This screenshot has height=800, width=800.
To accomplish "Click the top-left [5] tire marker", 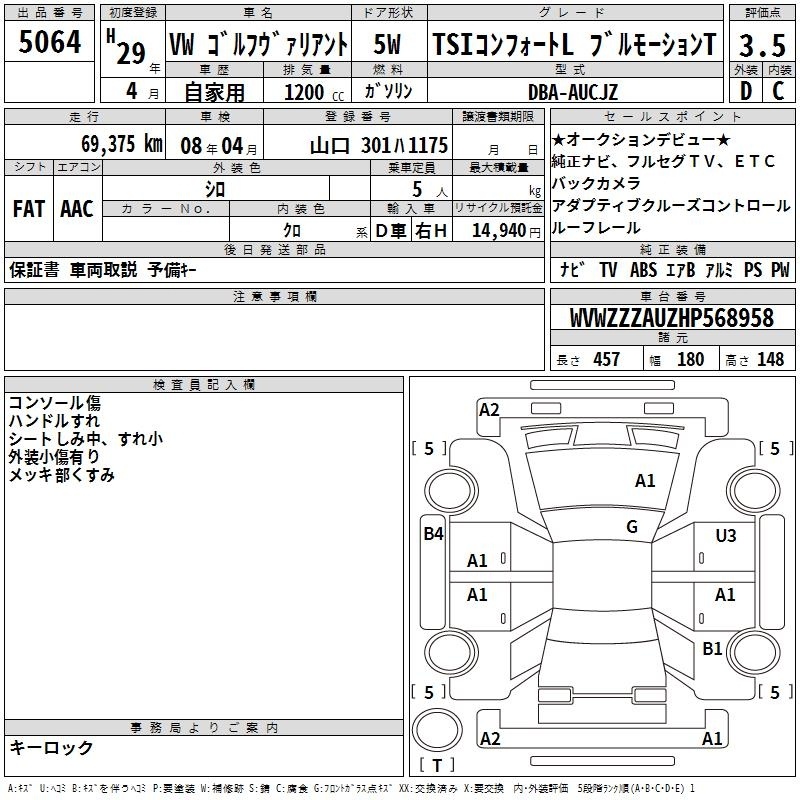I will (429, 449).
